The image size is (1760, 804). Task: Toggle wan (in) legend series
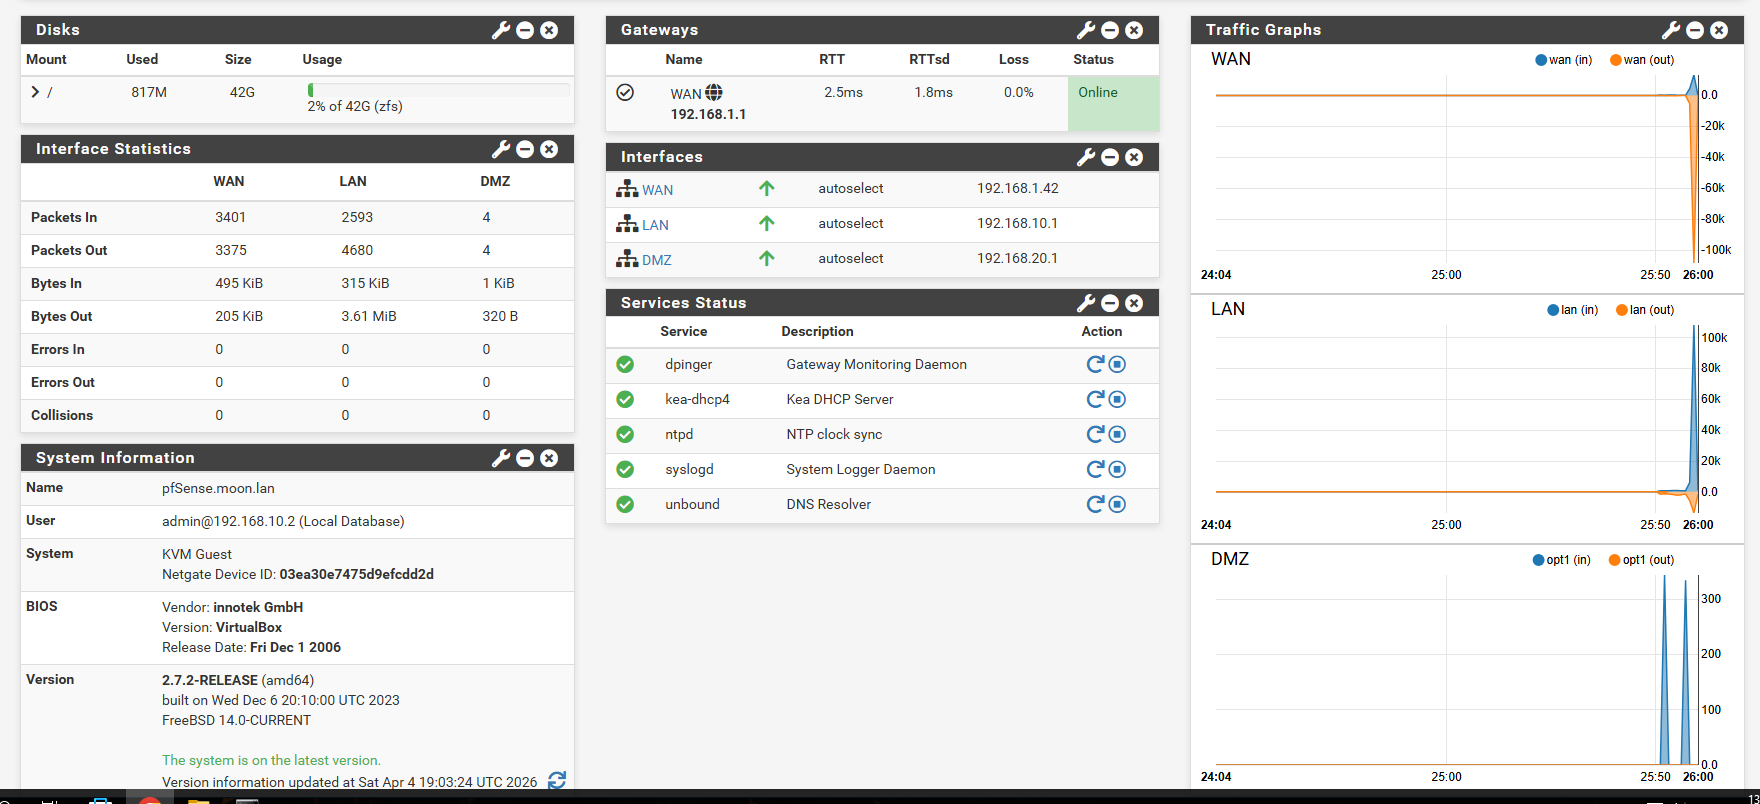point(1563,60)
